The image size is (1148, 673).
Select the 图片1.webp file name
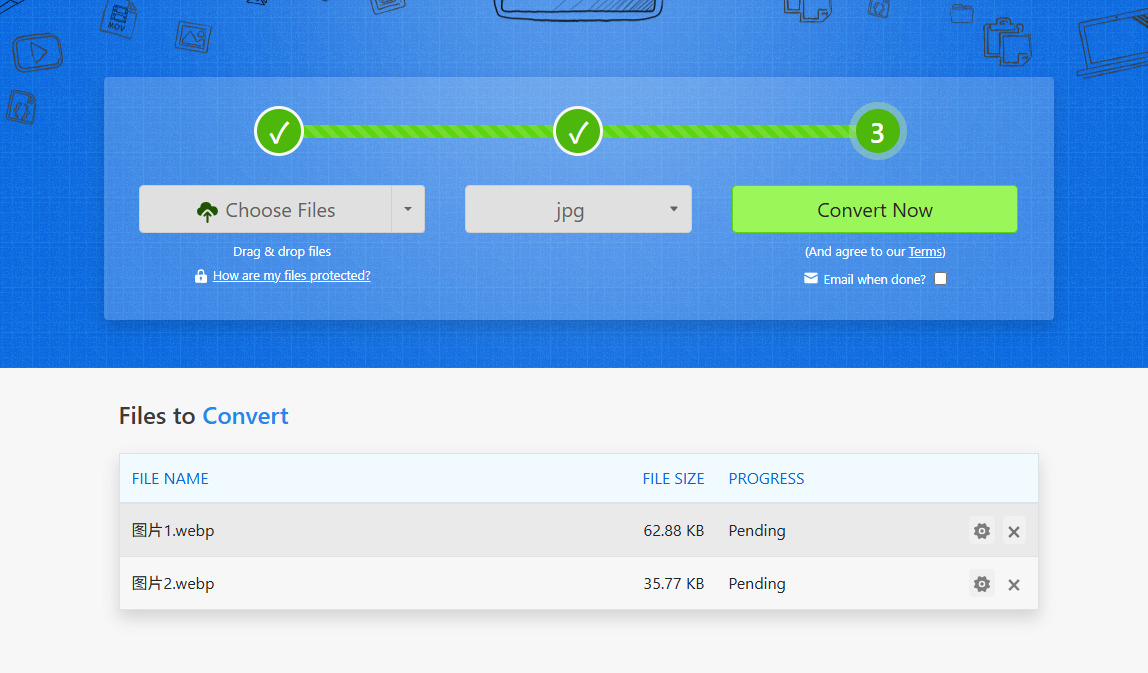click(173, 531)
